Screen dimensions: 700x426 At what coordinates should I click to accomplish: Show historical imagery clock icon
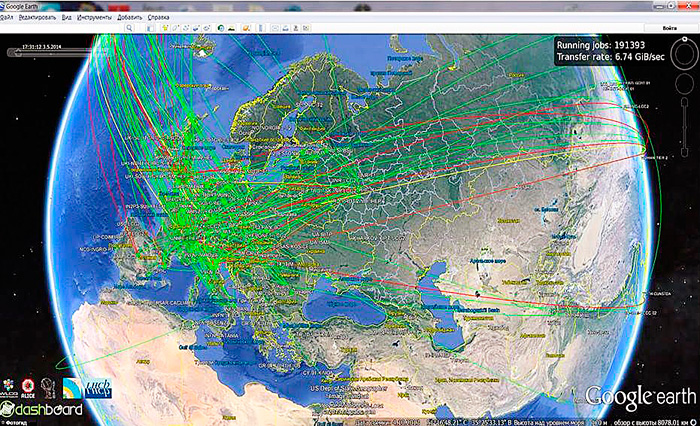pos(221,28)
